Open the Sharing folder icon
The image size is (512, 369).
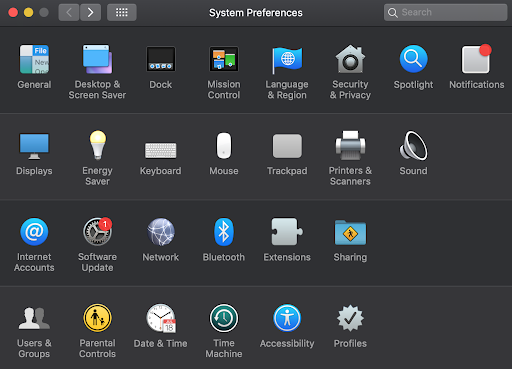pyautogui.click(x=350, y=232)
